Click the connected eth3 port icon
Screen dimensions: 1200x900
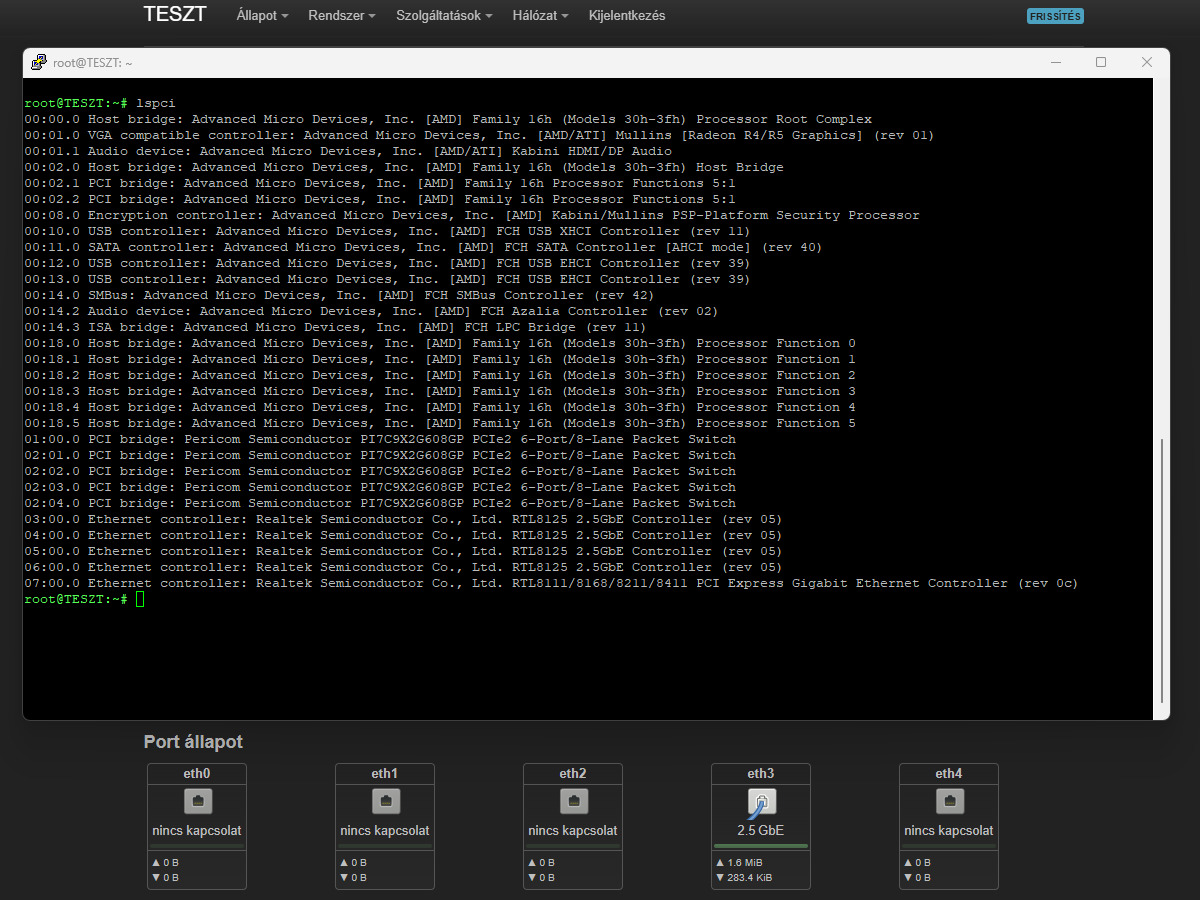tap(761, 801)
